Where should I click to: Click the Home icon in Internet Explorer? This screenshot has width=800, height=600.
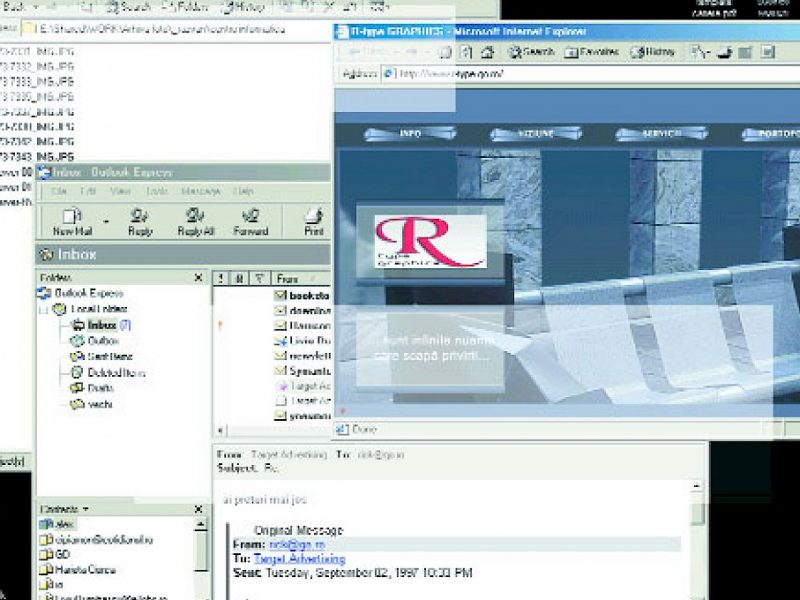point(487,51)
